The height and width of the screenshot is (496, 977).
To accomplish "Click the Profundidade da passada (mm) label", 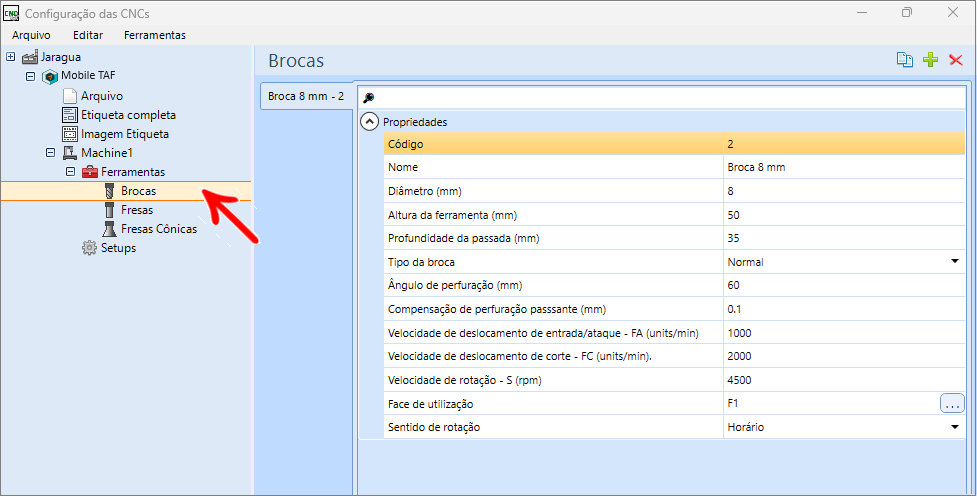I will (464, 238).
